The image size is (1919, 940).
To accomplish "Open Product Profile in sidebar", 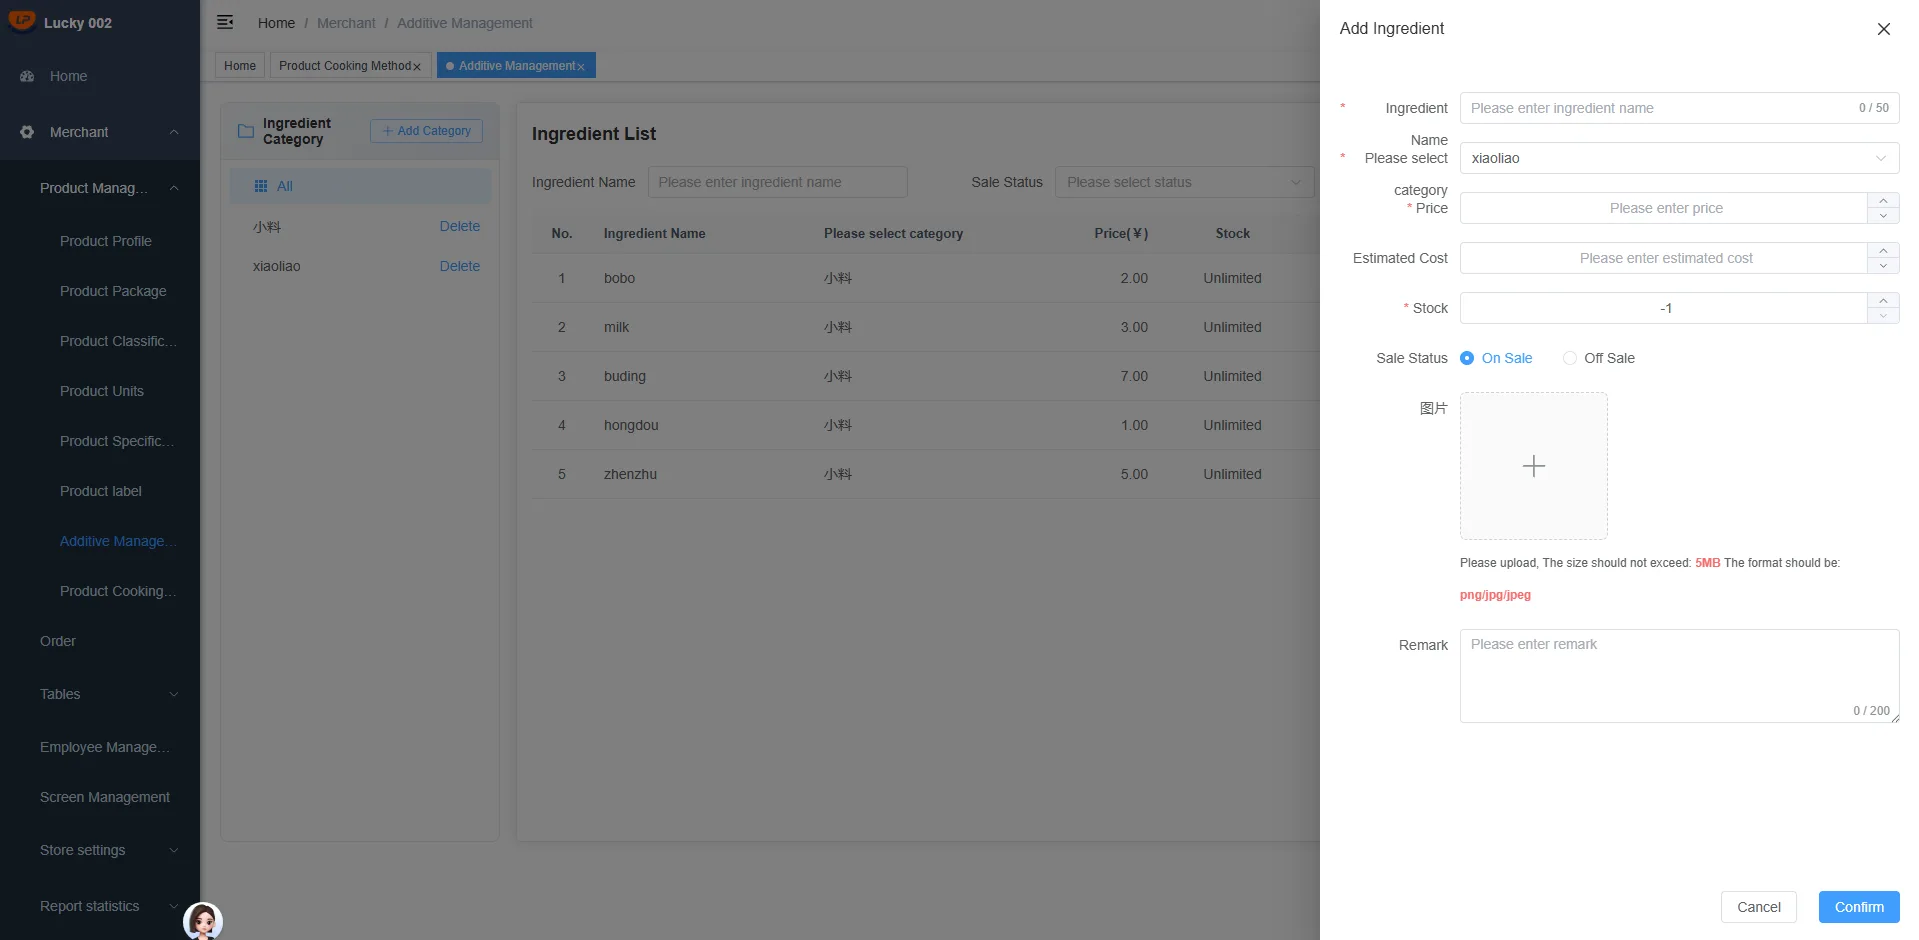I will click(x=106, y=241).
